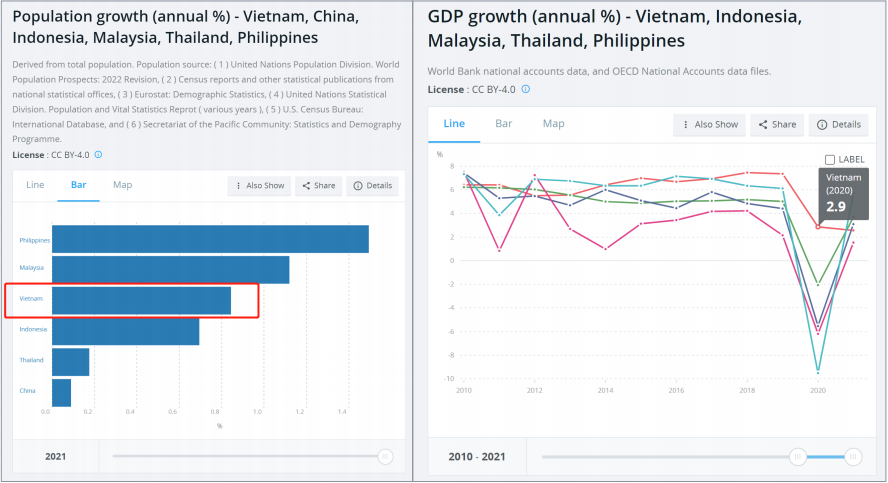
Task: Switch Population chart to Line tab
Action: (x=35, y=185)
